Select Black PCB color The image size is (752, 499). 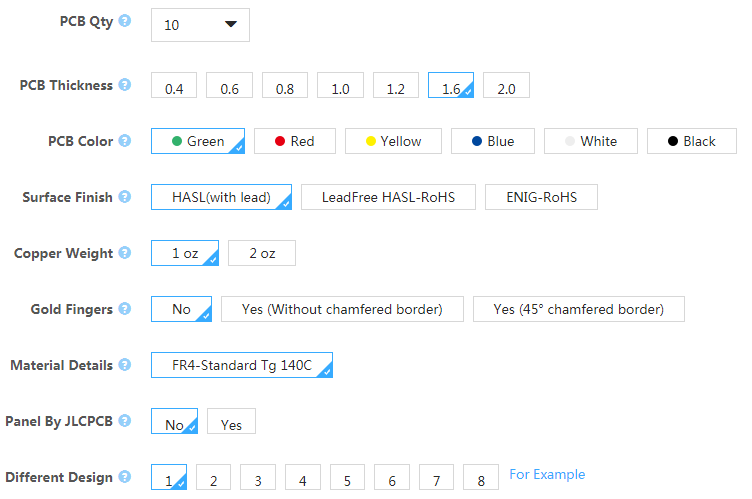tap(692, 141)
